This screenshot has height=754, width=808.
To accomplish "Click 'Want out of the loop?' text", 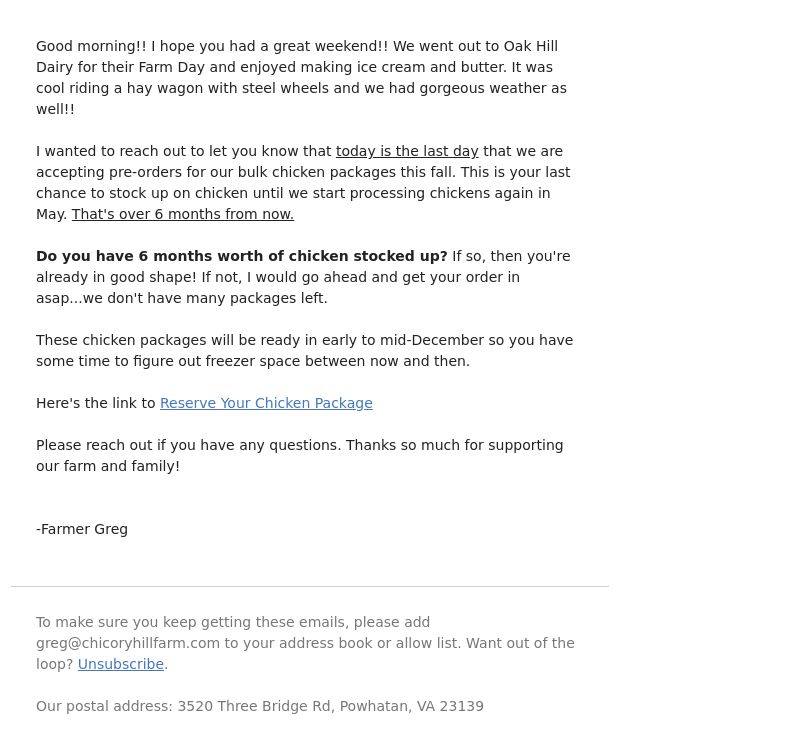I will pyautogui.click(x=305, y=654).
